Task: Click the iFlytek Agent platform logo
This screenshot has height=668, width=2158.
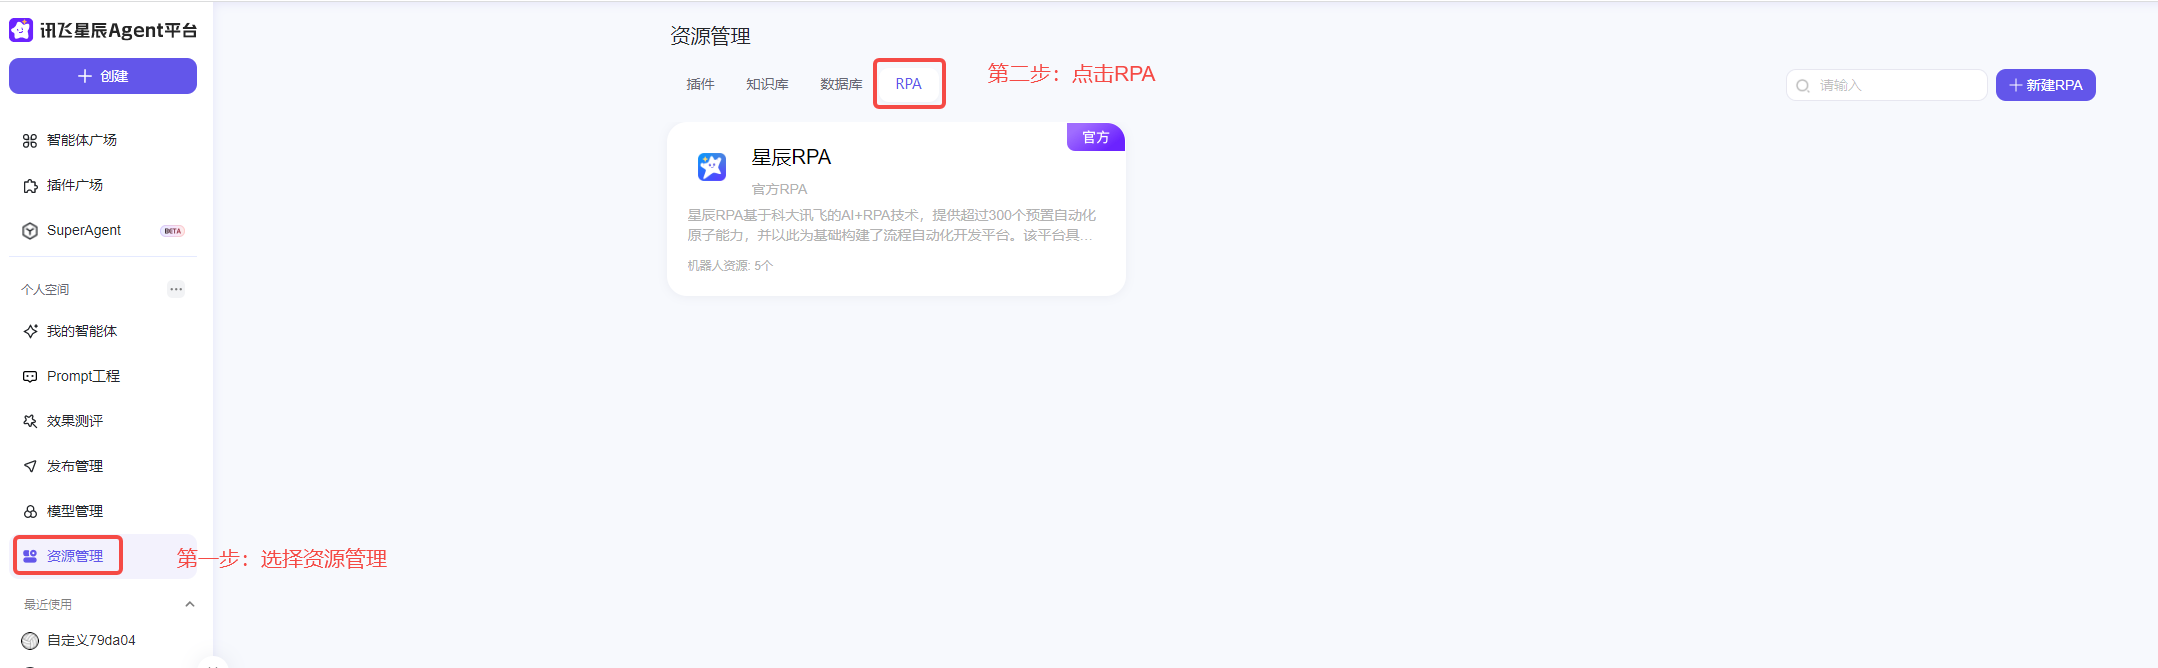Action: (103, 30)
